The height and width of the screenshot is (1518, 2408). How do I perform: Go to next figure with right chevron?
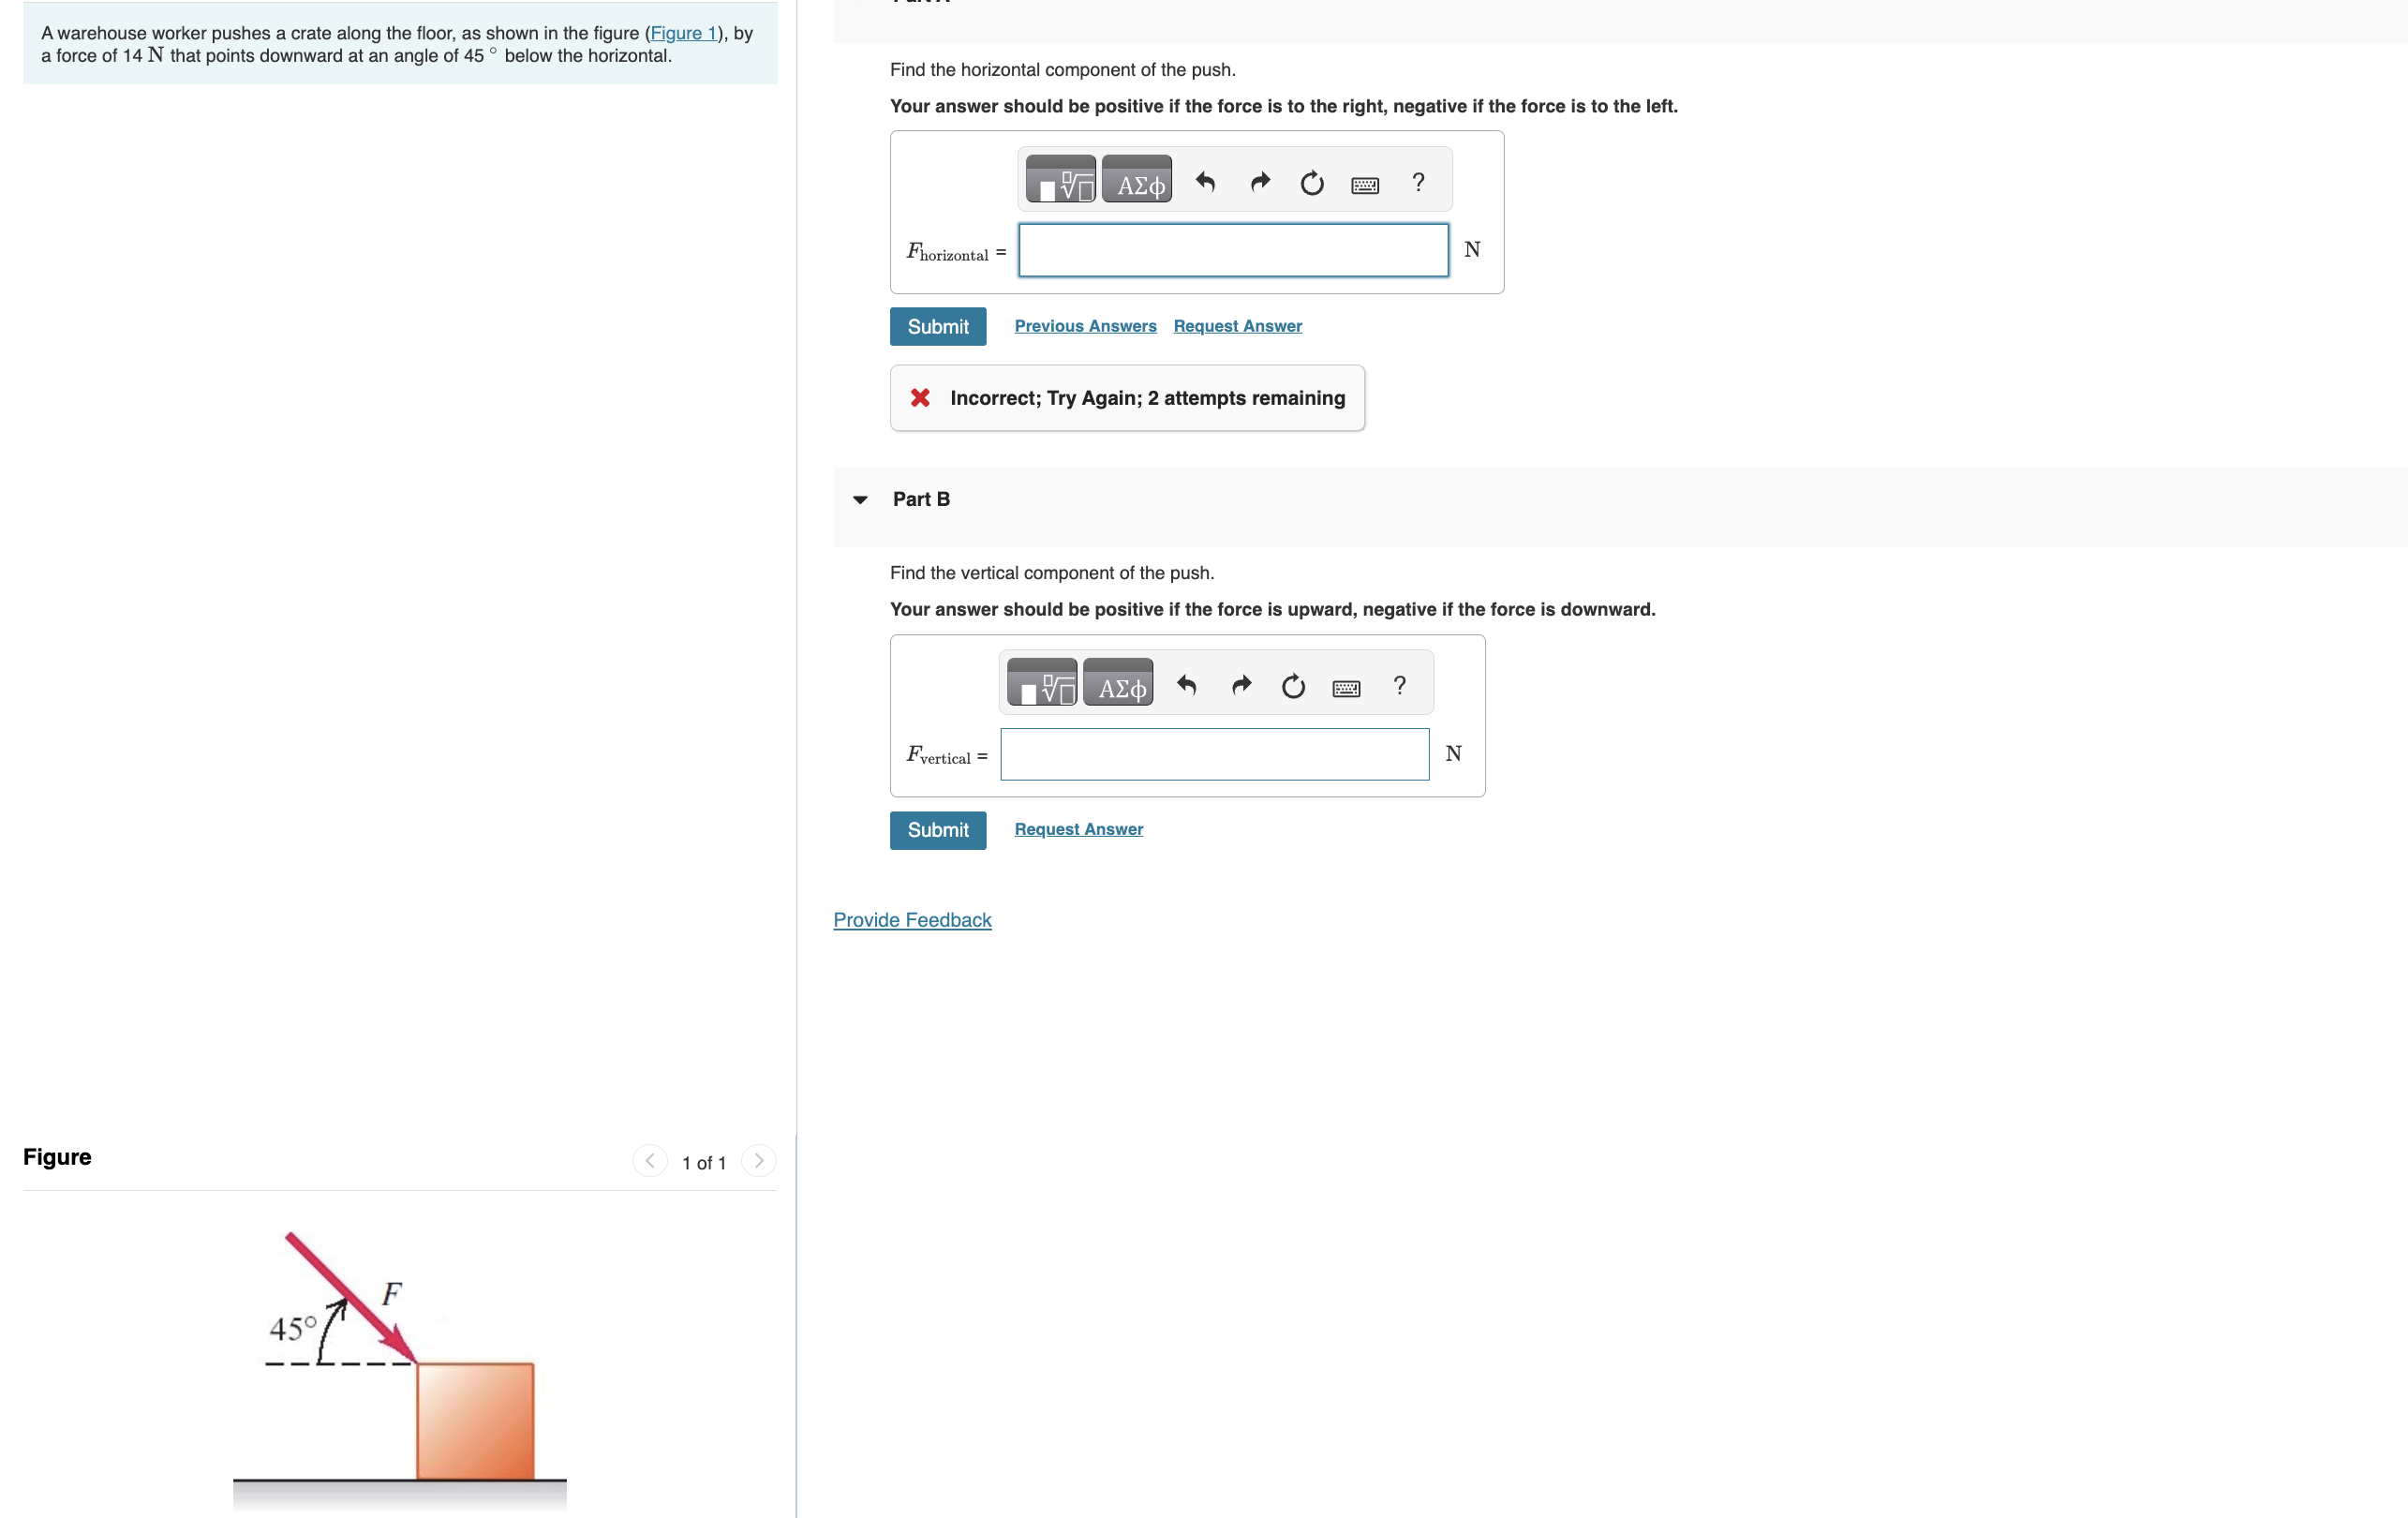(758, 1161)
